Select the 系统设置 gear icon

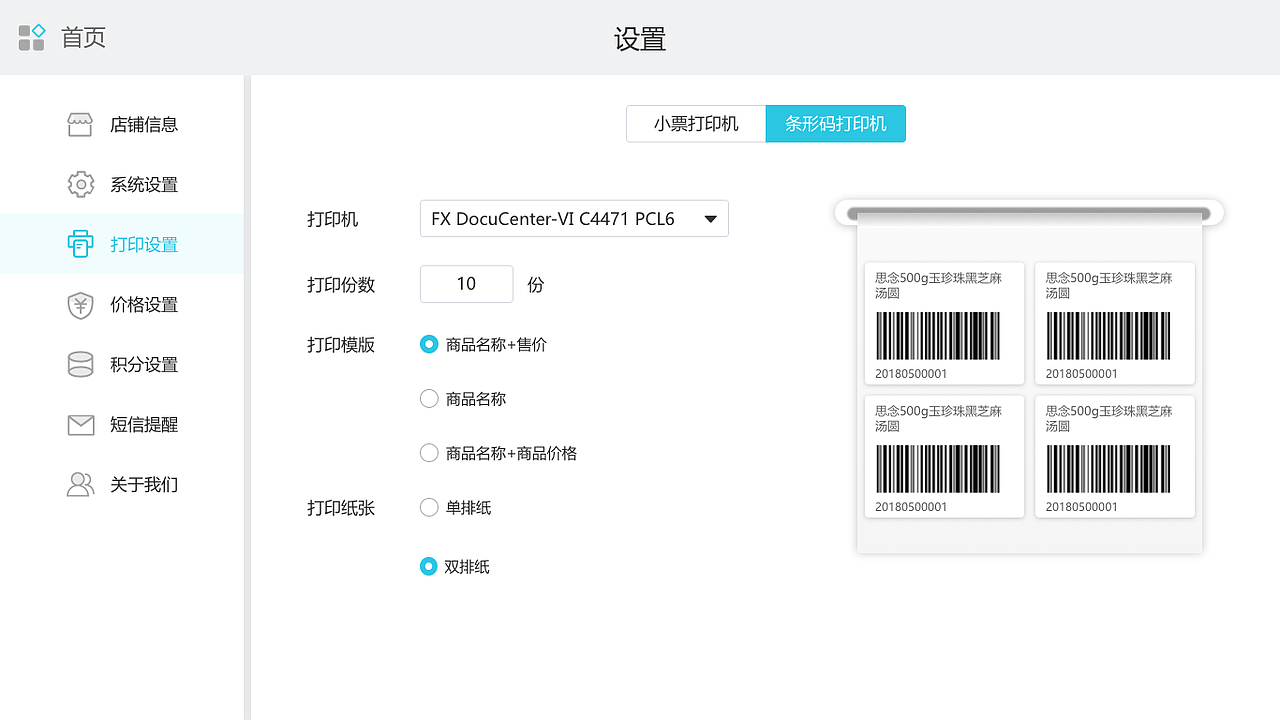[80, 184]
